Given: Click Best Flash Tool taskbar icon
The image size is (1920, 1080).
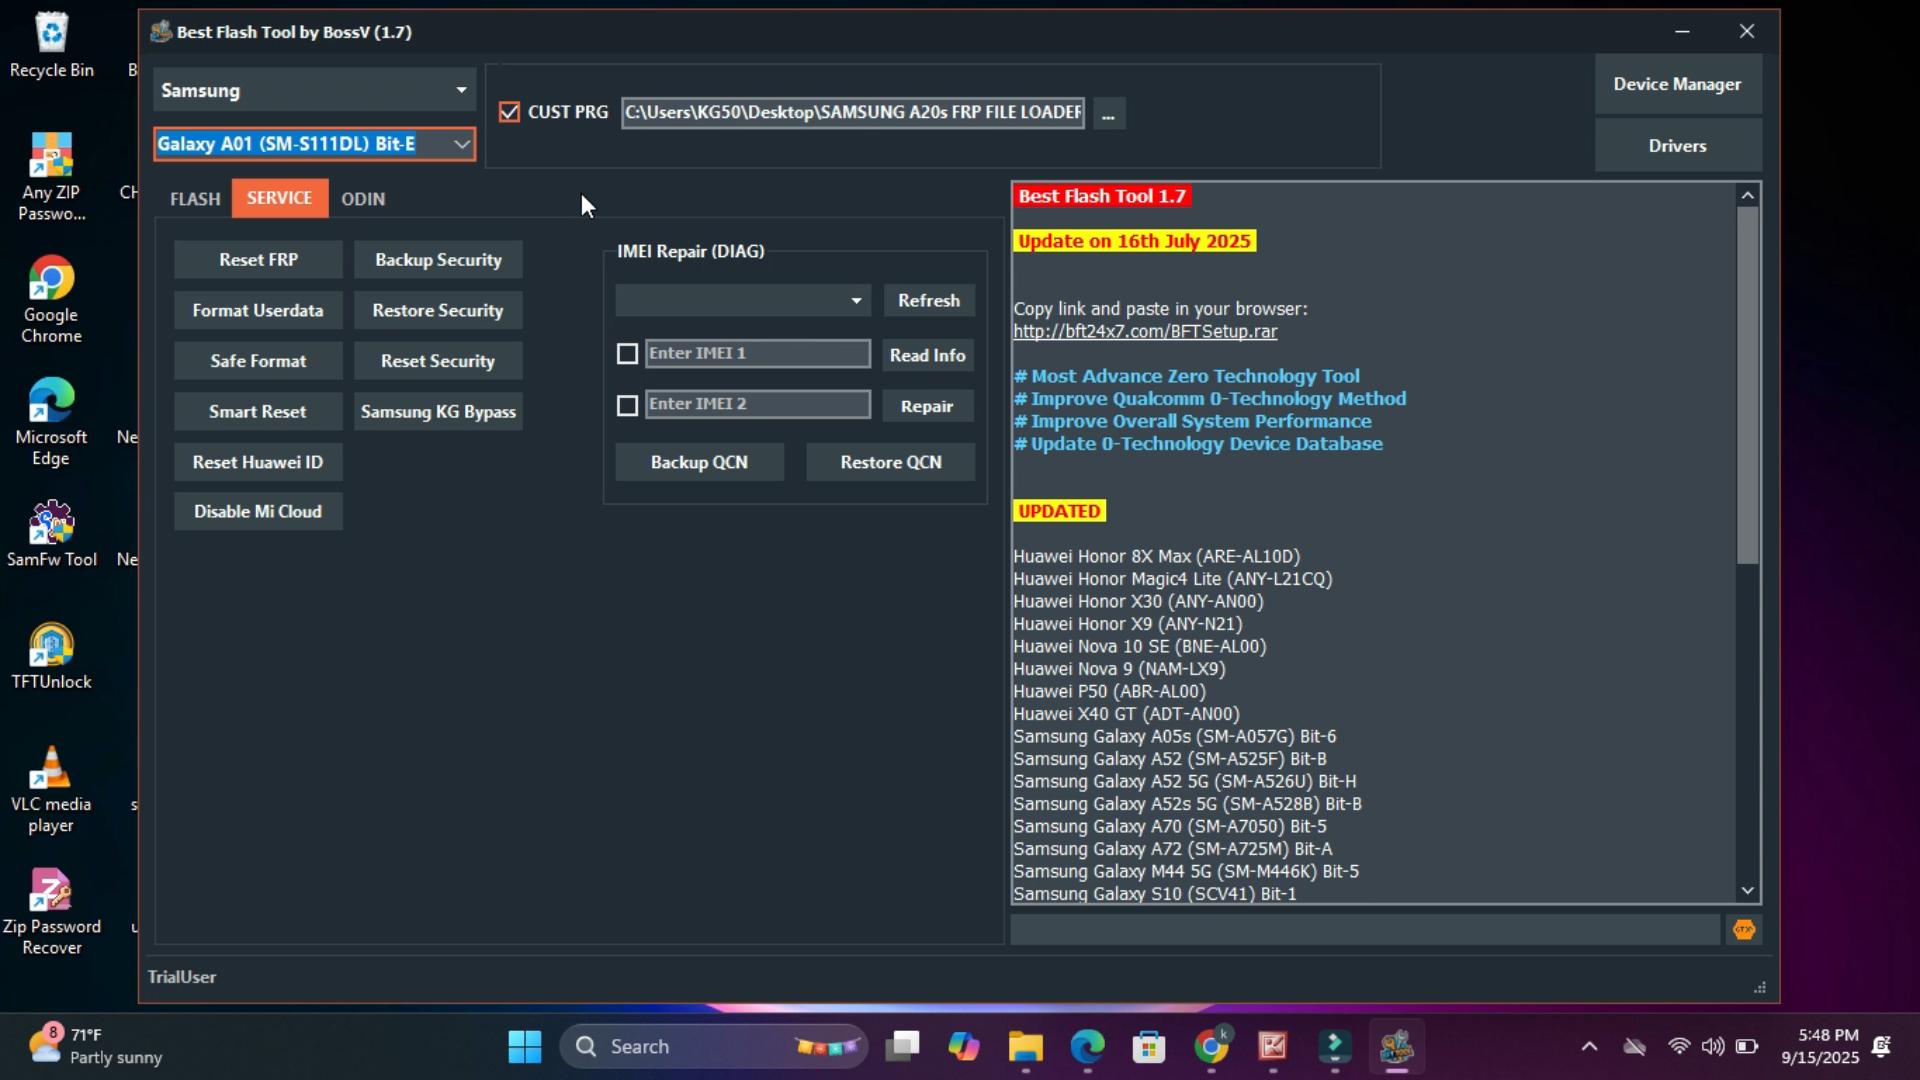Looking at the screenshot, I should point(1396,1047).
